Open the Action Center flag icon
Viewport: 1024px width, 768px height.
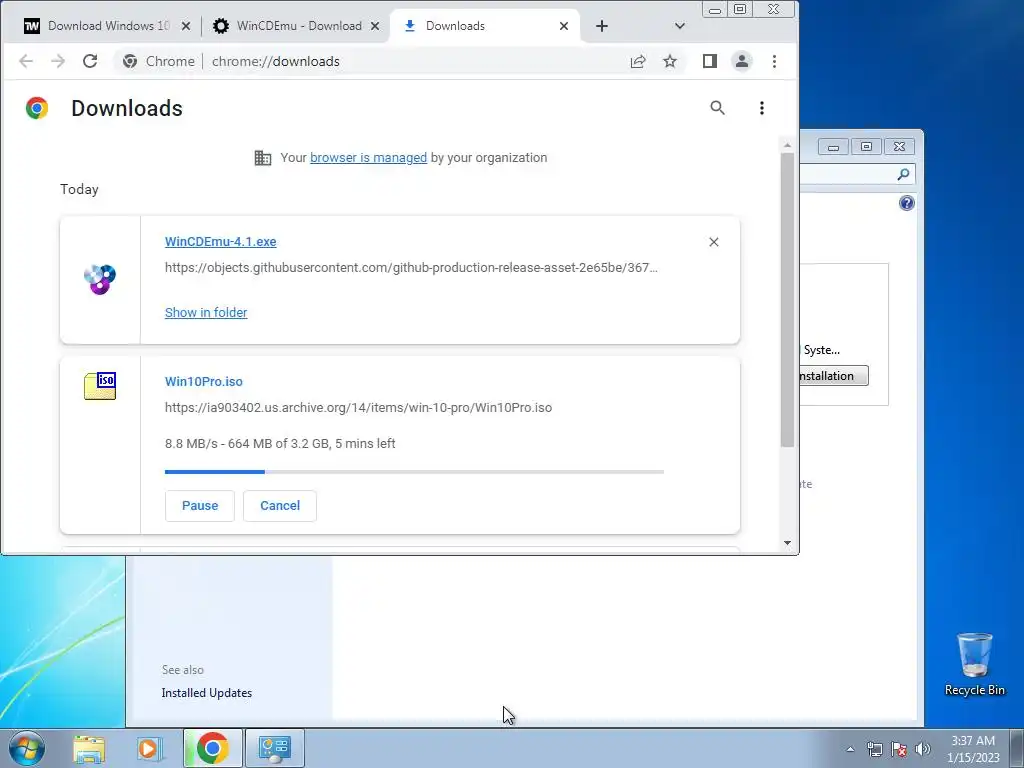[899, 749]
